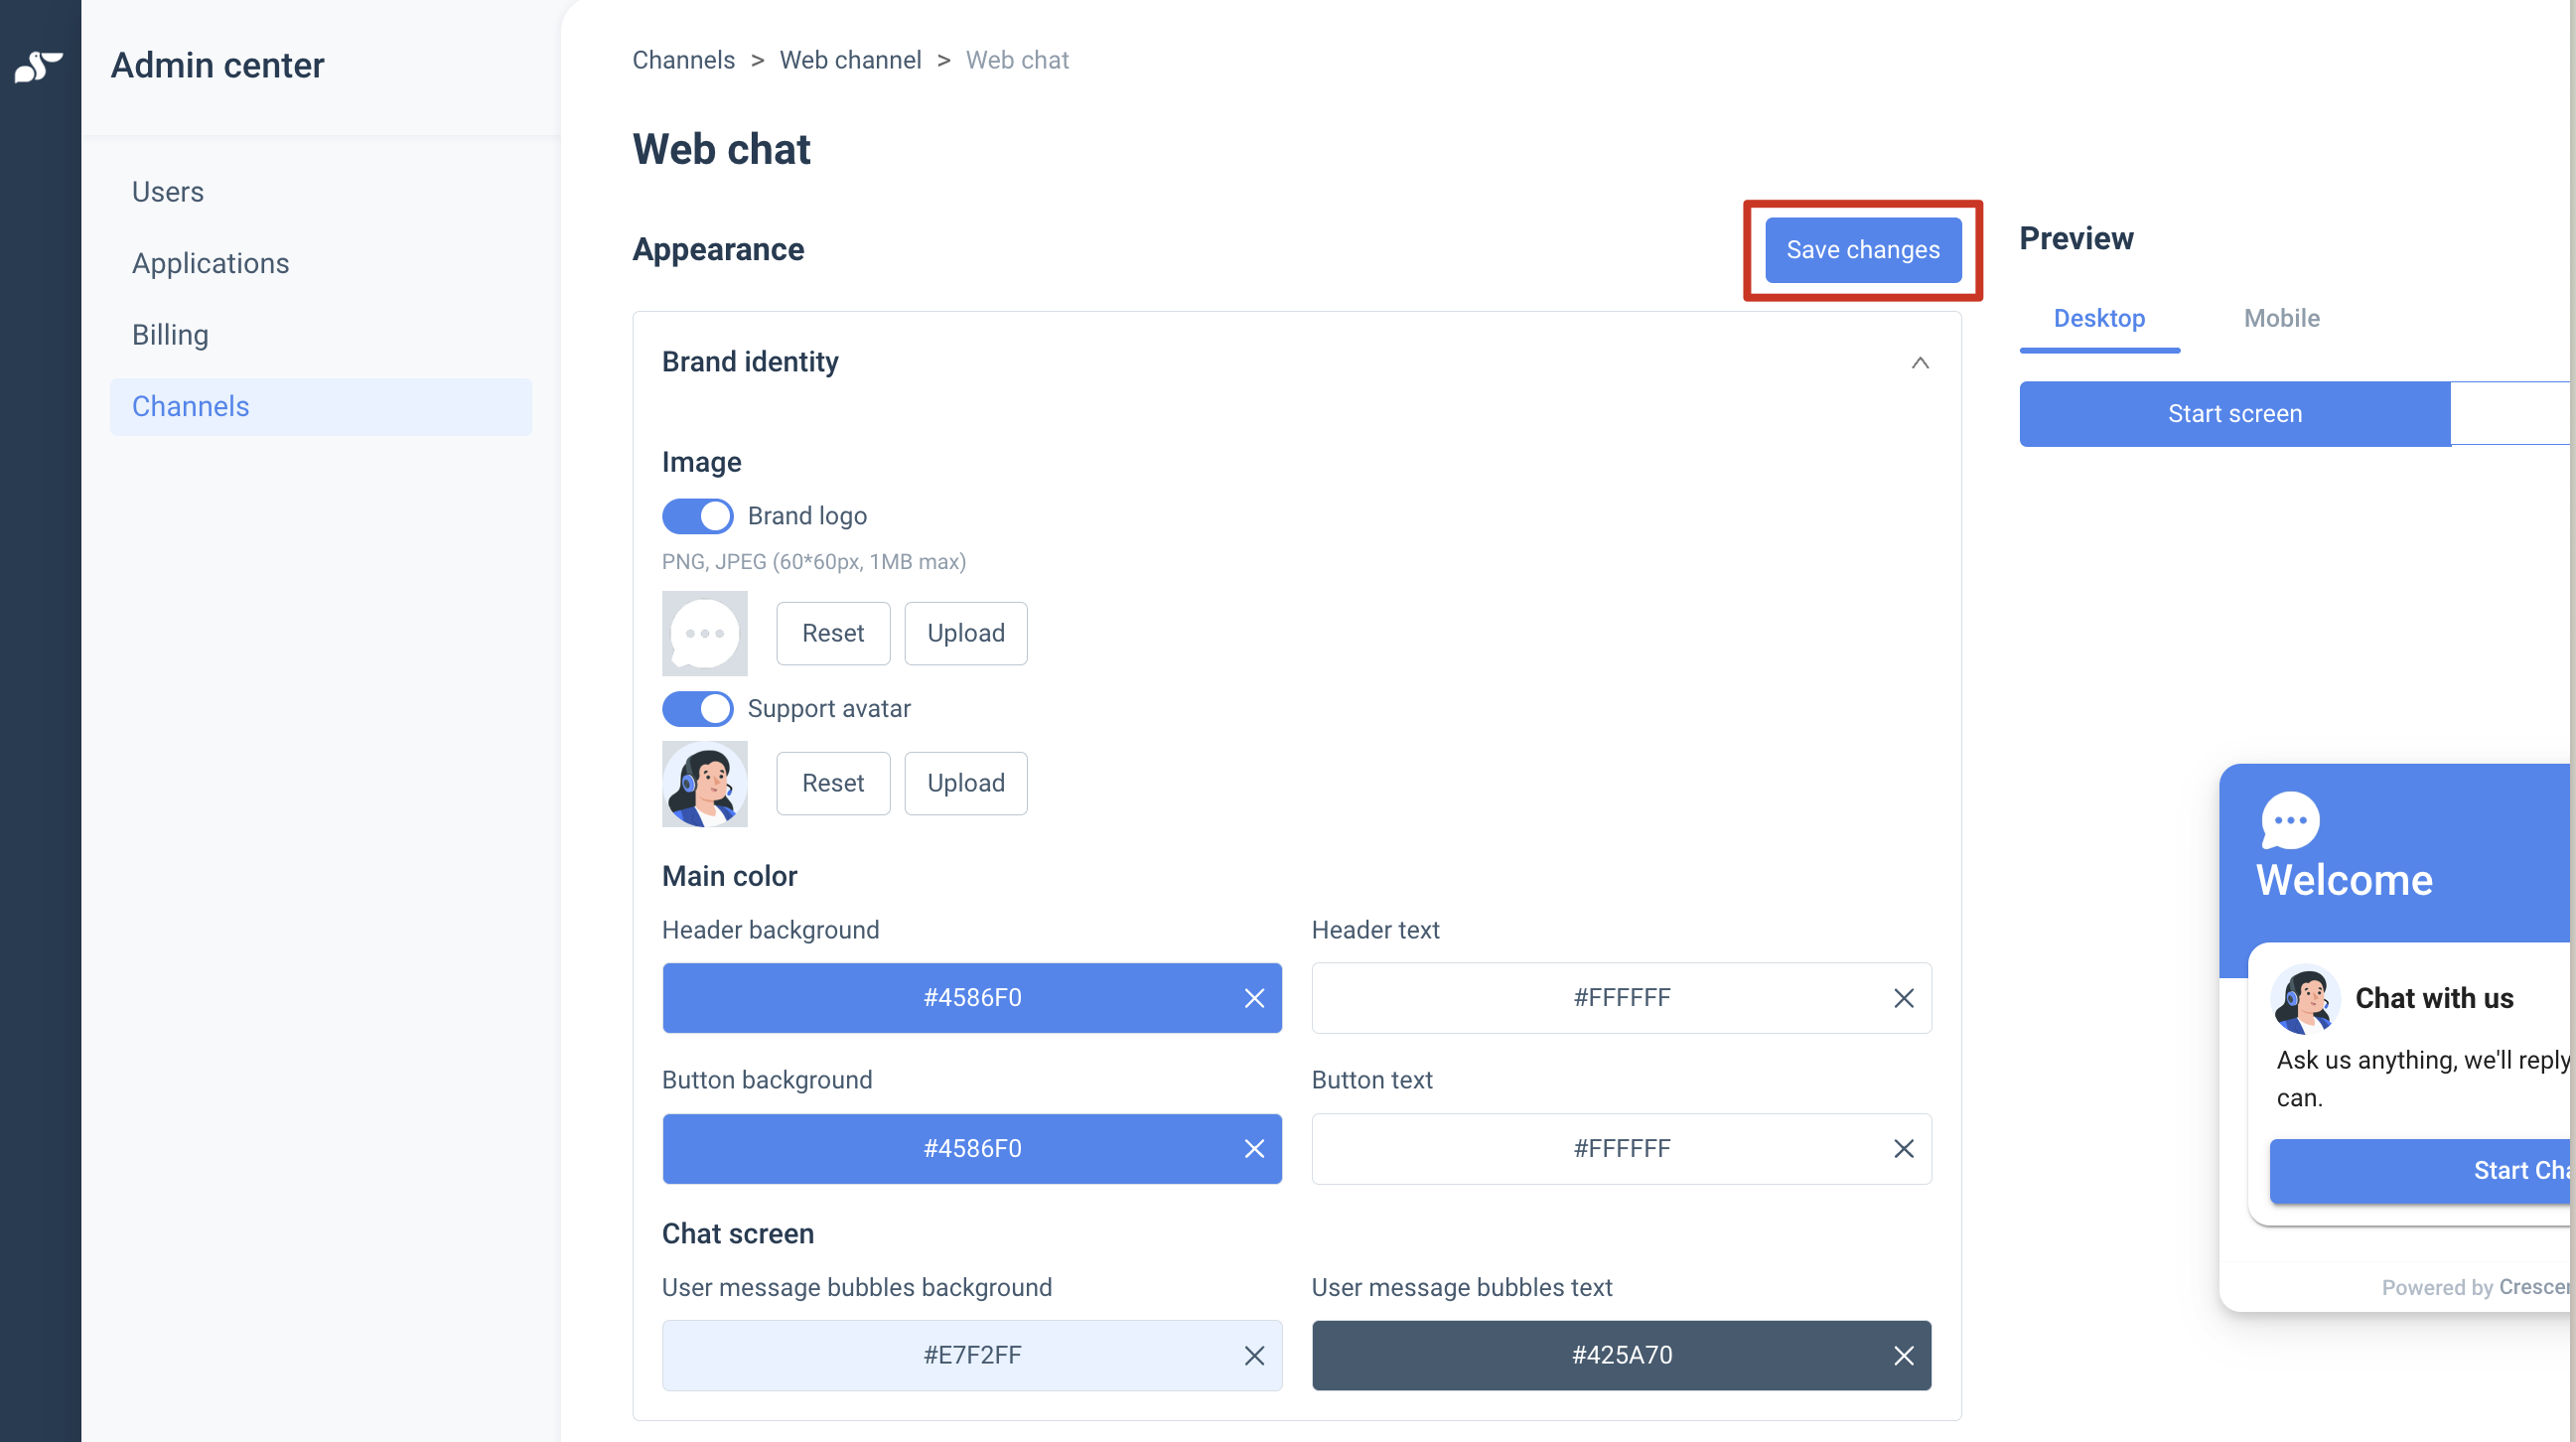The height and width of the screenshot is (1442, 2576).
Task: Toggle the Brand logo switch
Action: pos(697,516)
